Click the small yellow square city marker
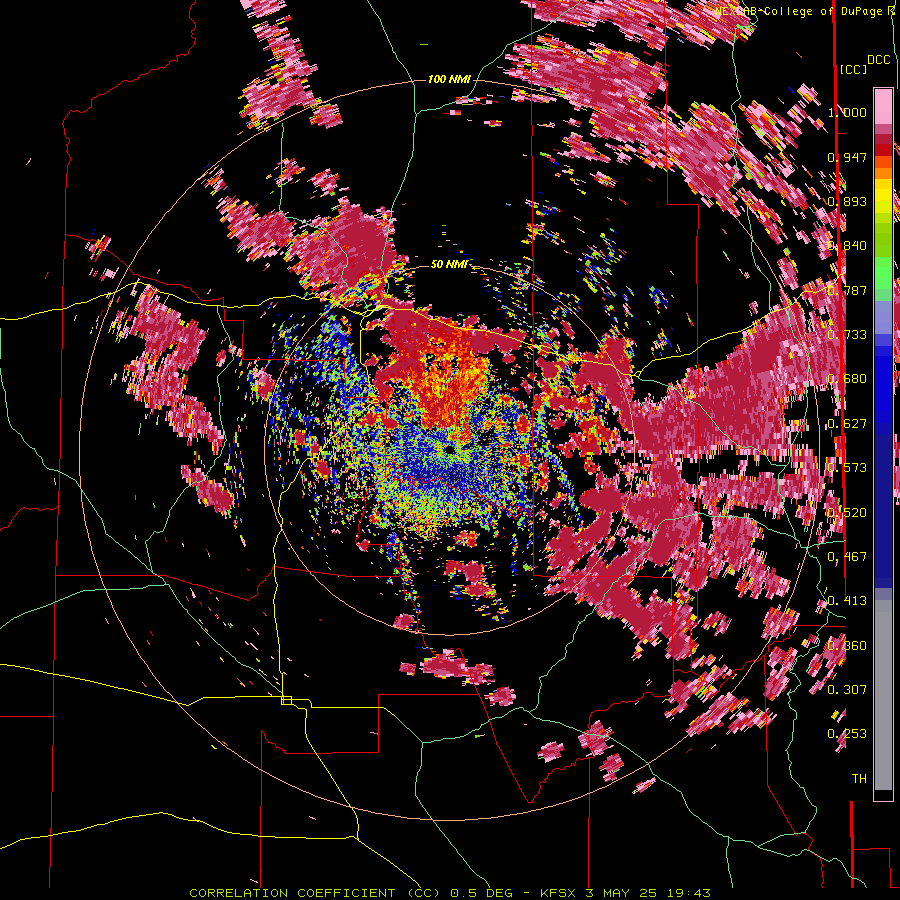This screenshot has width=900, height=900. point(286,700)
